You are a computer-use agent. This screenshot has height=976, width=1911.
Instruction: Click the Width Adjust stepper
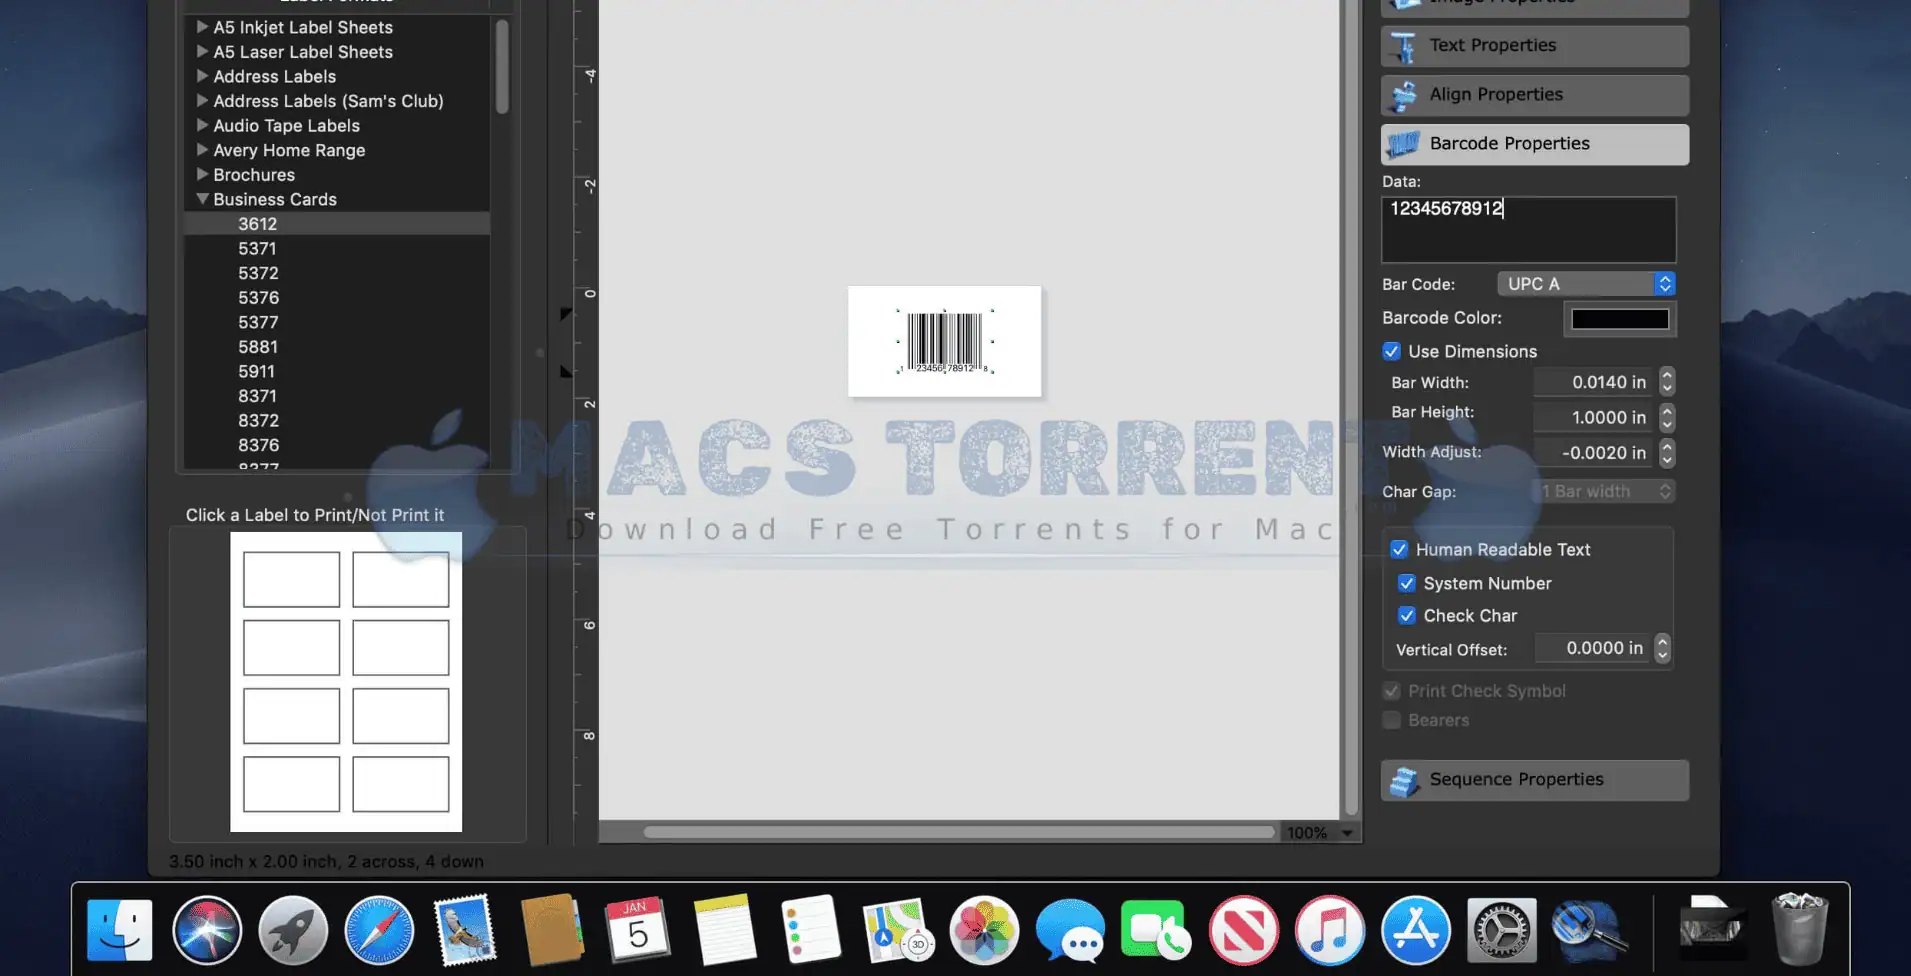[1666, 453]
